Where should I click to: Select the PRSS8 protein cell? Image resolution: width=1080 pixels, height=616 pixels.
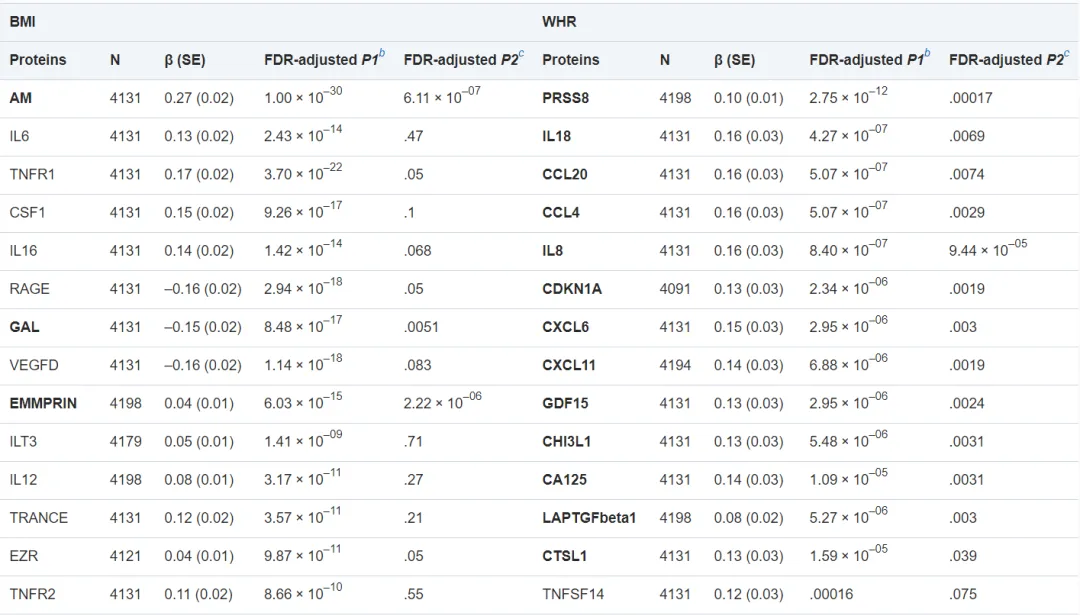click(564, 98)
